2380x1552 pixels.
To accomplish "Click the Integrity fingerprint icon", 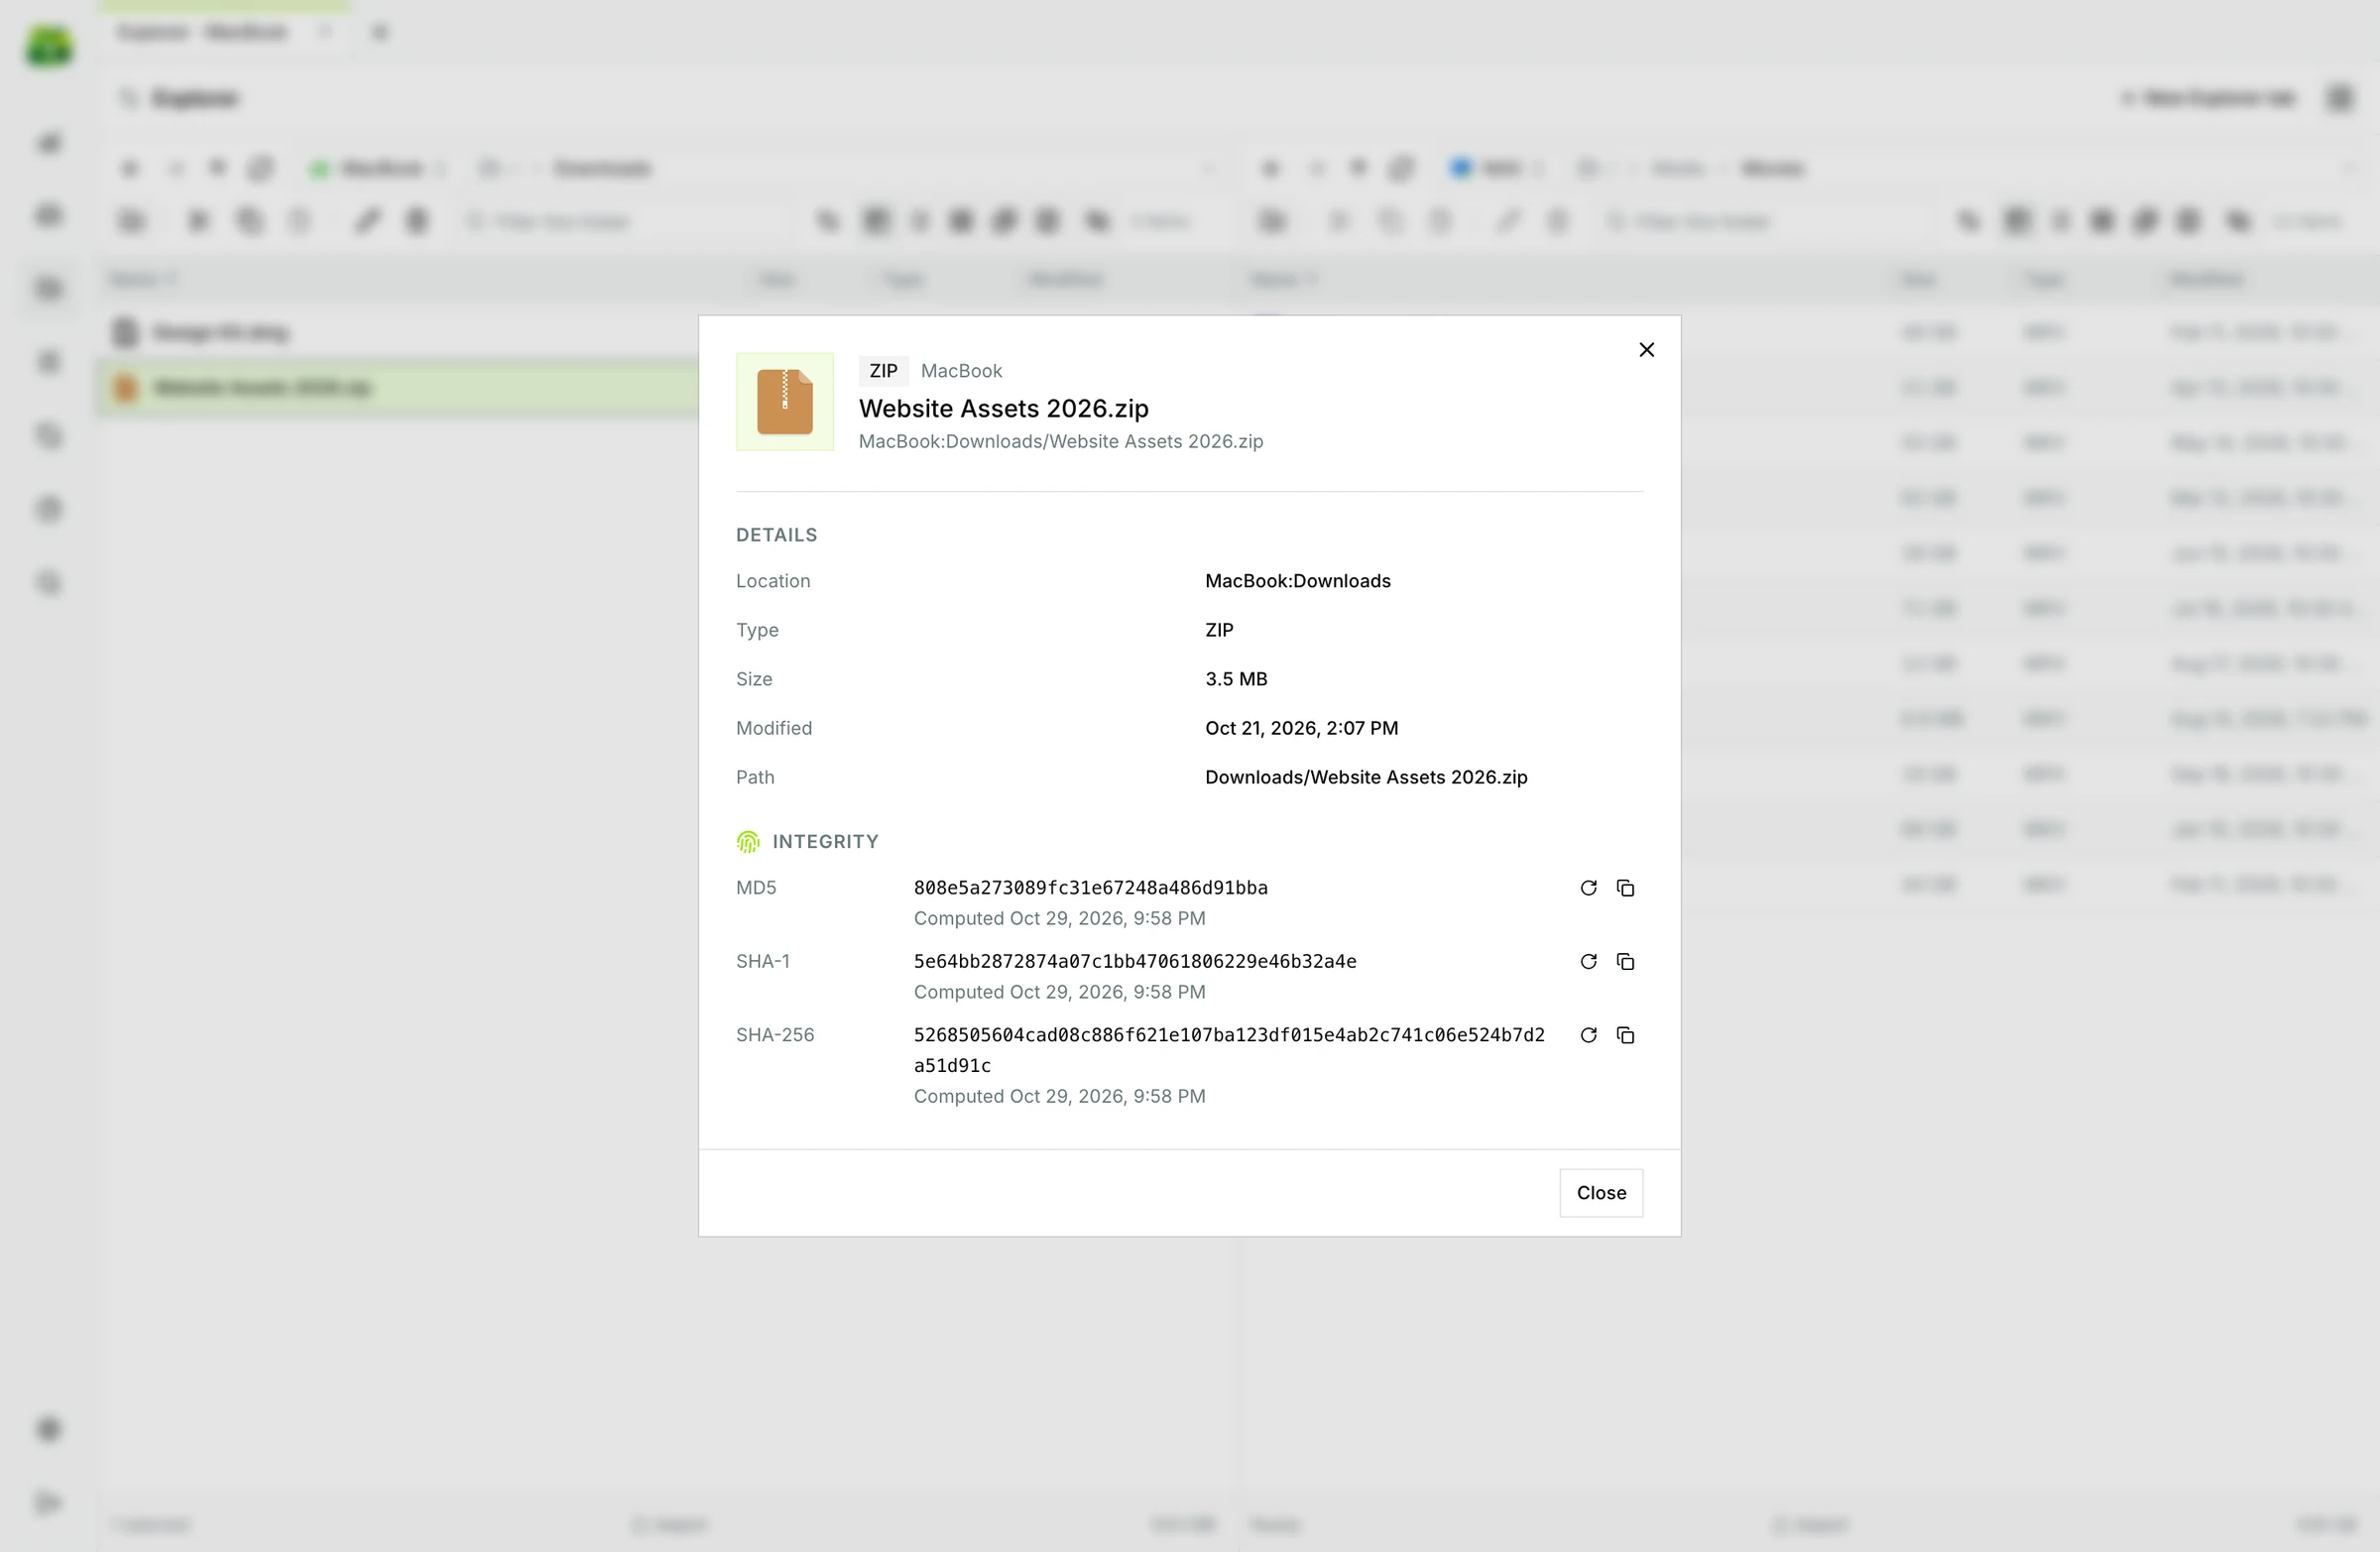I will [x=748, y=842].
